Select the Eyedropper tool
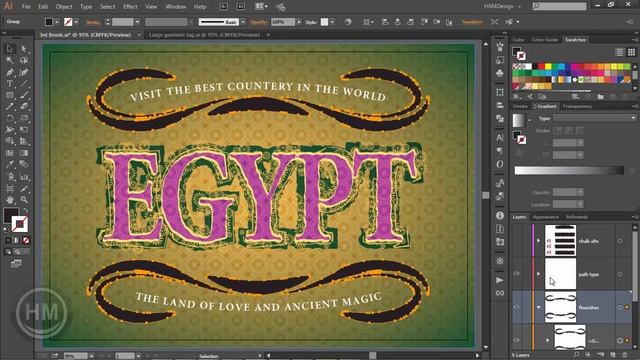Viewport: 640px width, 360px height. coord(10,164)
